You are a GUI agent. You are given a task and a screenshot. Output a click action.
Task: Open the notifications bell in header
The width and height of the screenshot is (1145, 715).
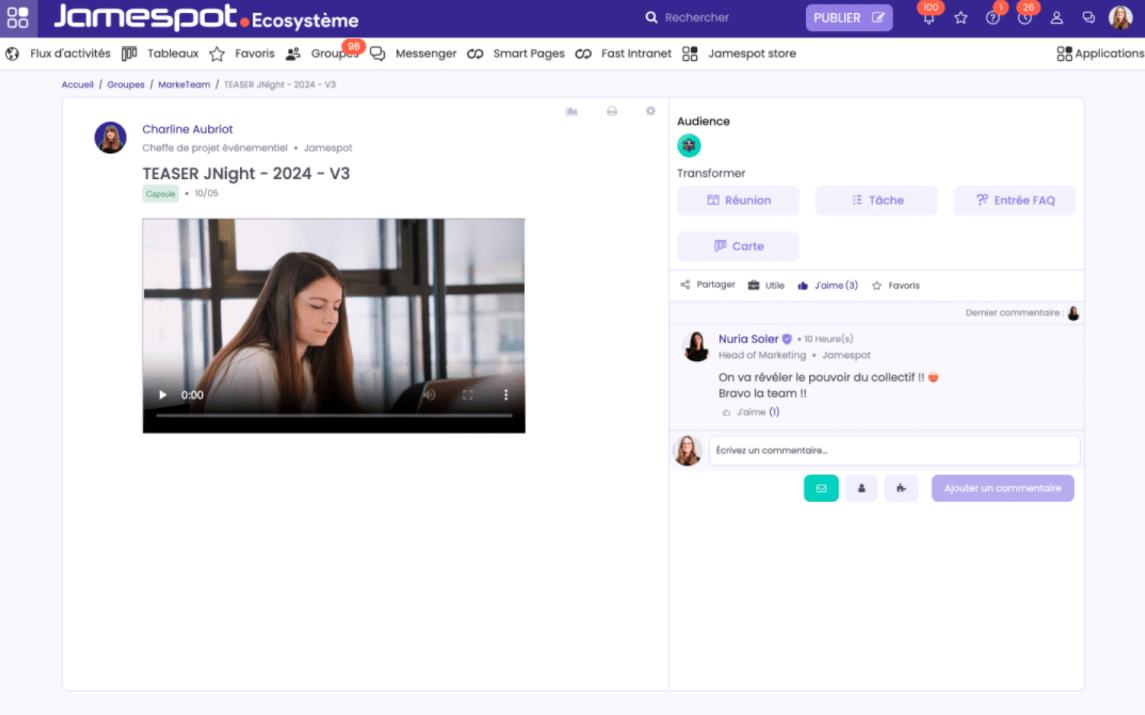(x=929, y=18)
